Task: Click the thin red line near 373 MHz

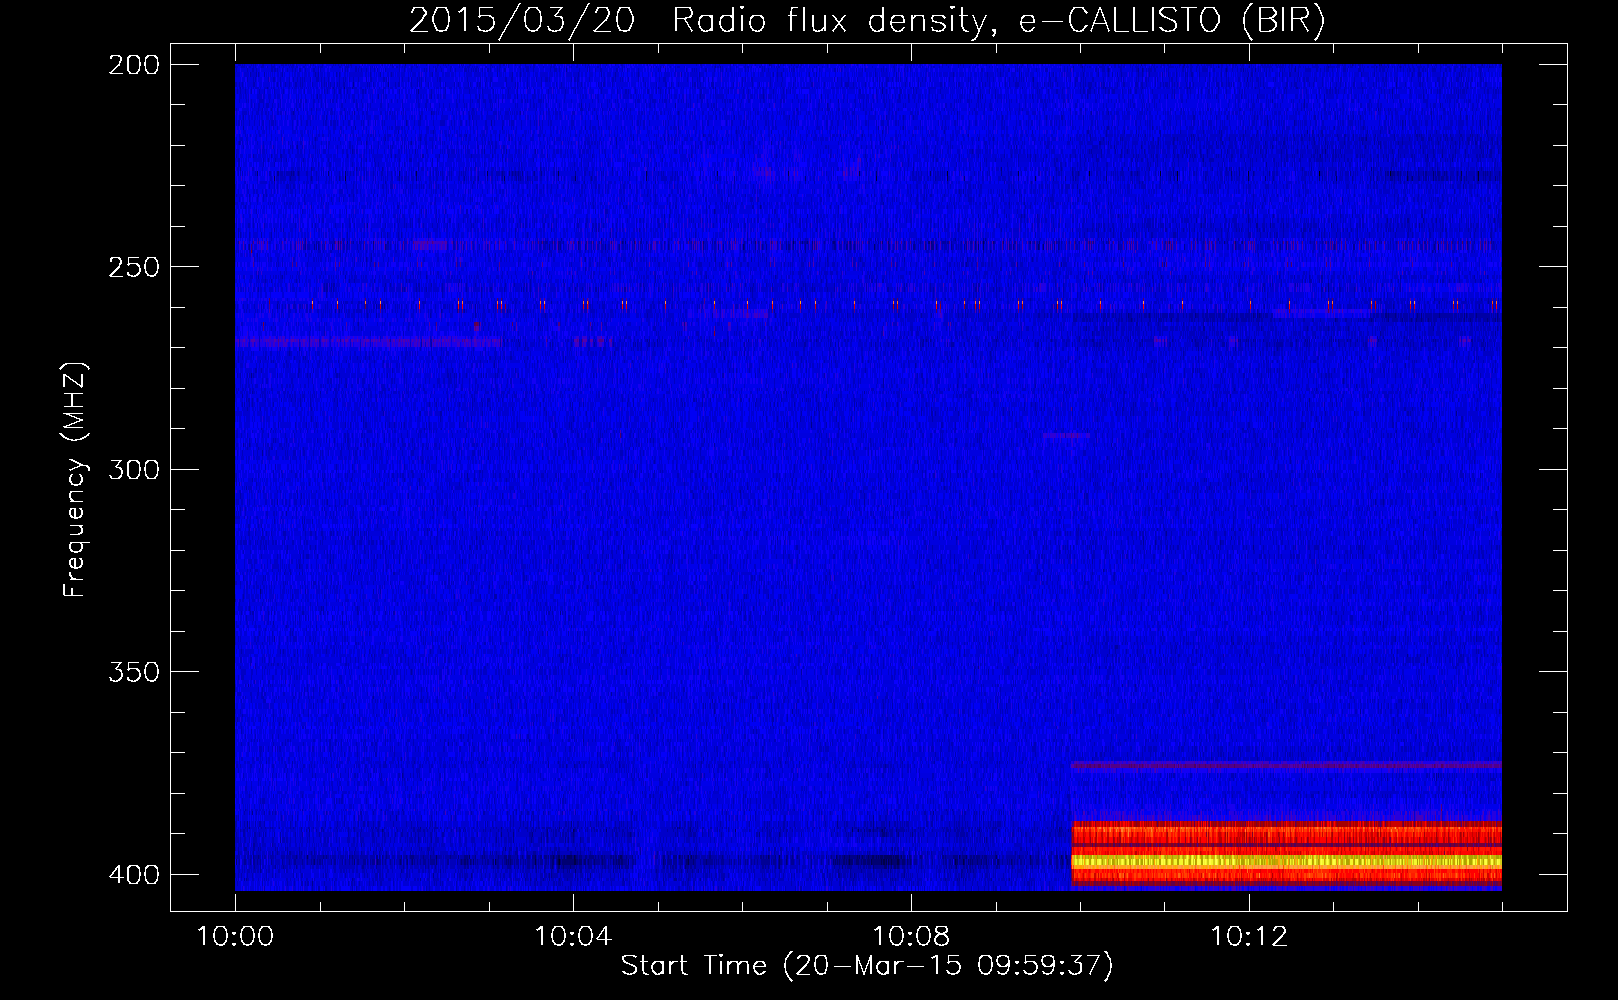Action: (x=1286, y=765)
